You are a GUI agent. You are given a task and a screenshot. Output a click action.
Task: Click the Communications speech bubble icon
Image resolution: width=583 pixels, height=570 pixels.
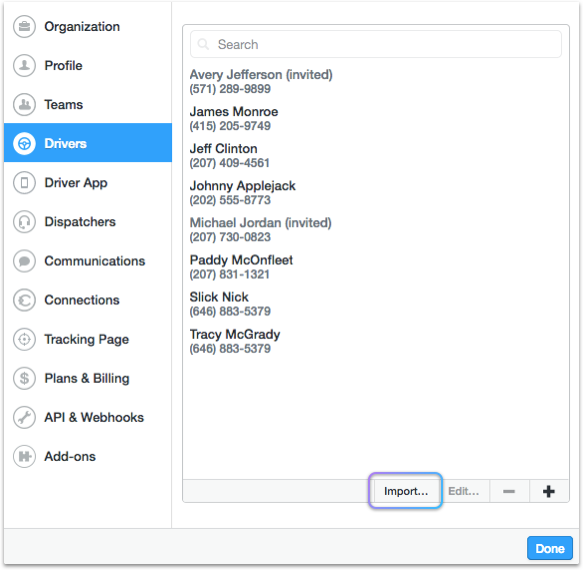click(x=24, y=261)
